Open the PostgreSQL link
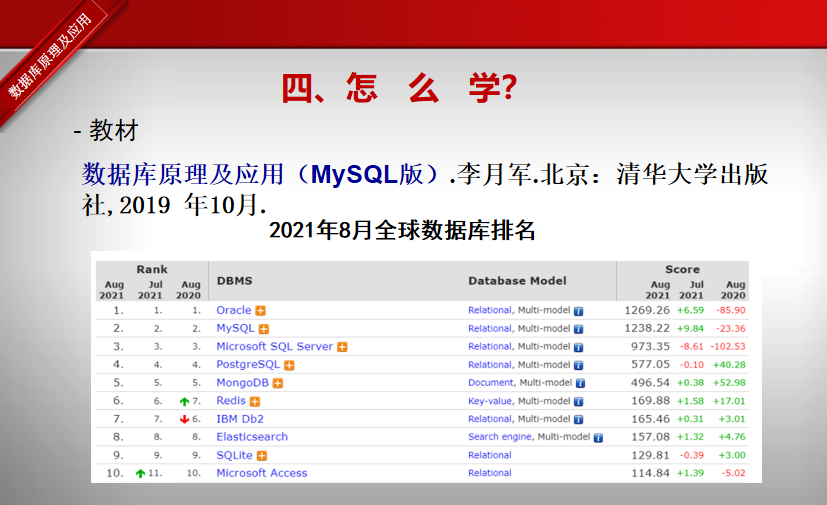827x505 pixels. tap(248, 365)
